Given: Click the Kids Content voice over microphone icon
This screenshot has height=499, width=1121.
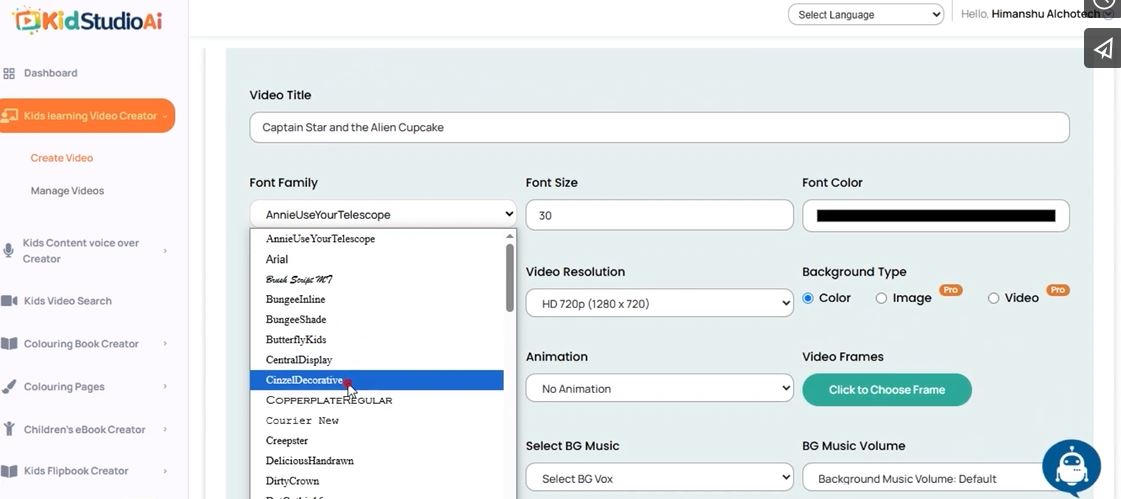Looking at the screenshot, I should tap(9, 250).
